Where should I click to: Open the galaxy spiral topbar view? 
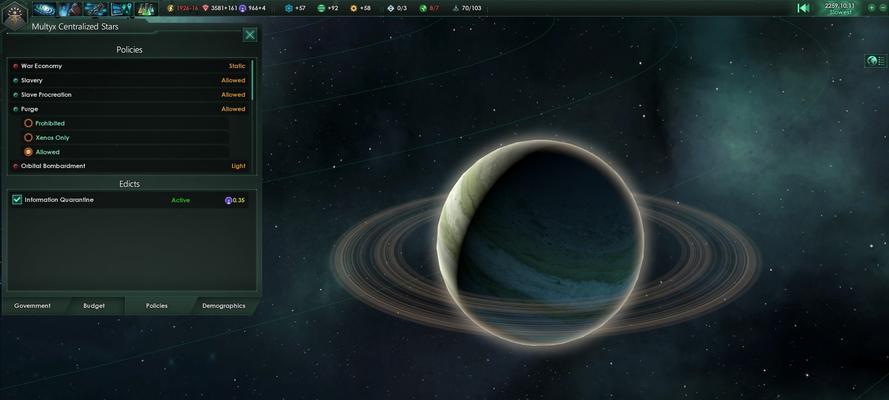pyautogui.click(x=44, y=8)
